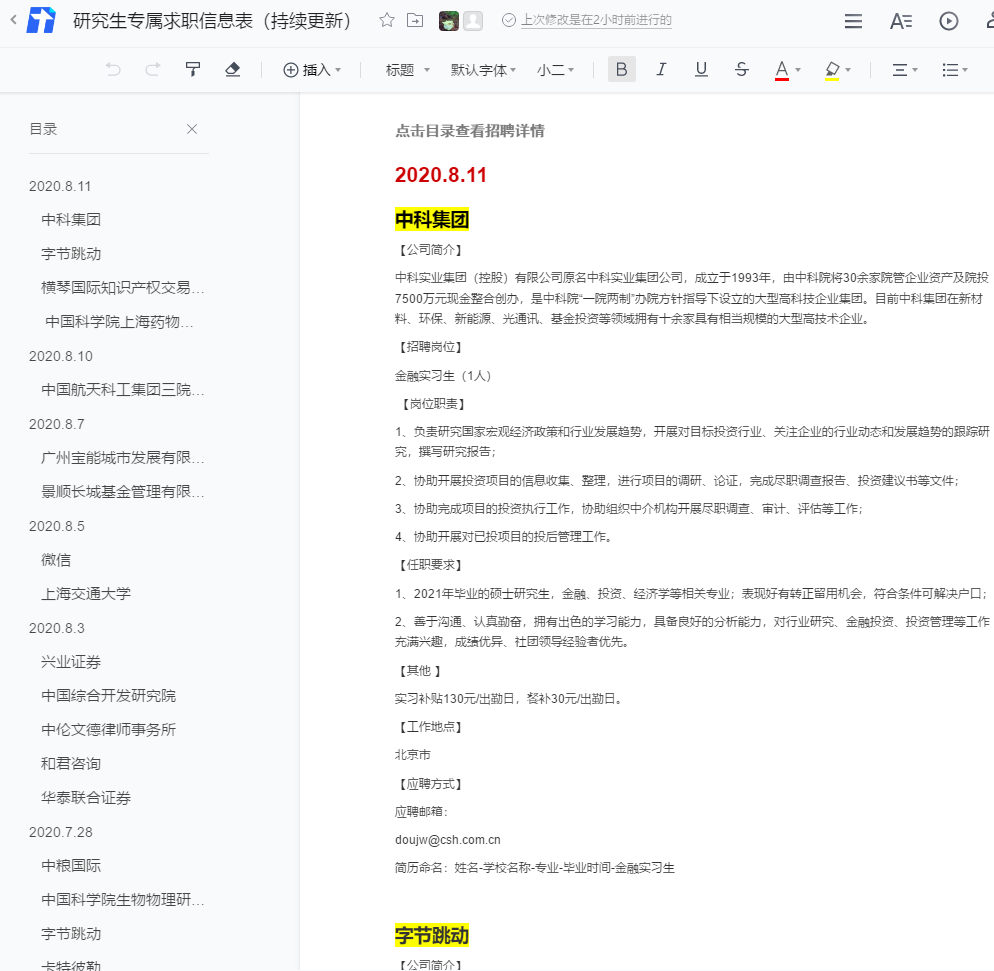Toggle strikethrough formatting
Viewport: 994px width, 971px height.
pos(742,69)
